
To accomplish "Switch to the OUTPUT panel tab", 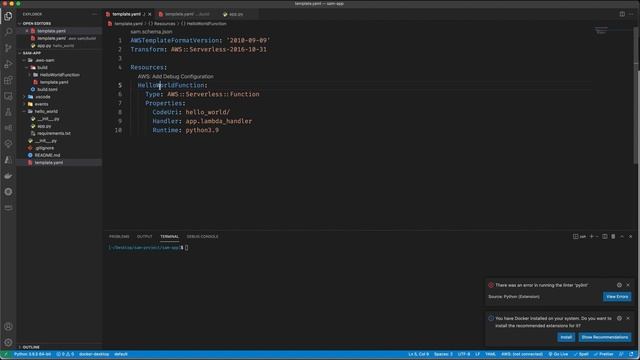I will (x=144, y=236).
